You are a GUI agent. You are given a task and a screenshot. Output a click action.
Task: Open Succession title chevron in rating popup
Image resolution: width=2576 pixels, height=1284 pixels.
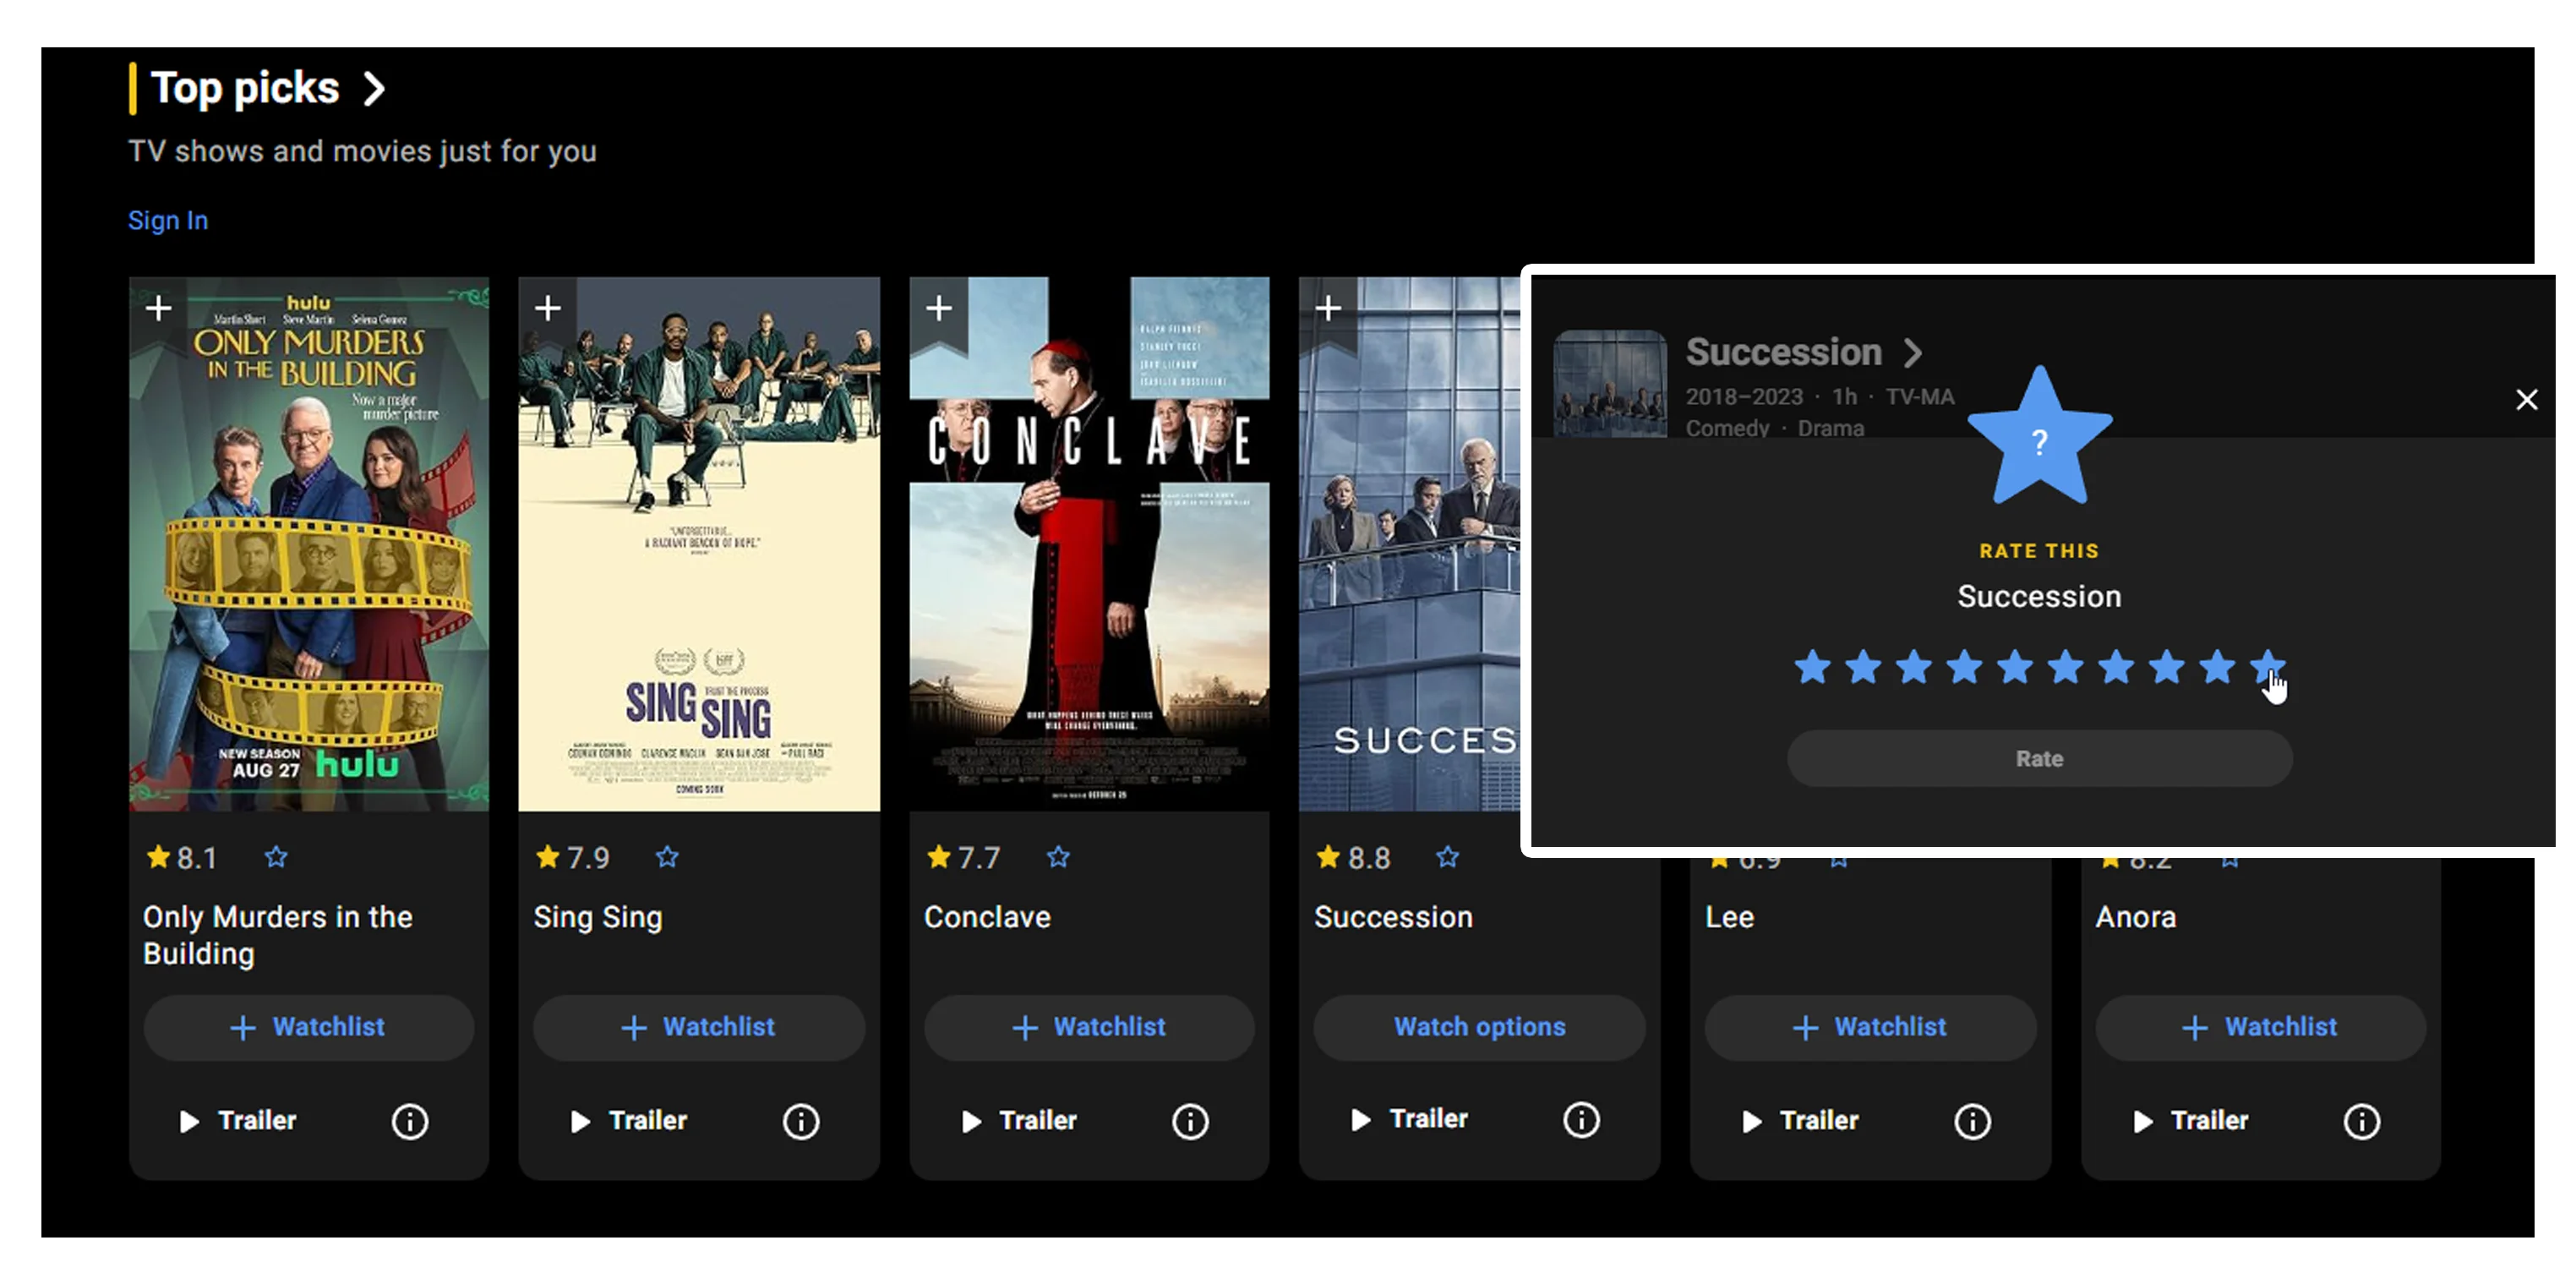(x=1912, y=353)
